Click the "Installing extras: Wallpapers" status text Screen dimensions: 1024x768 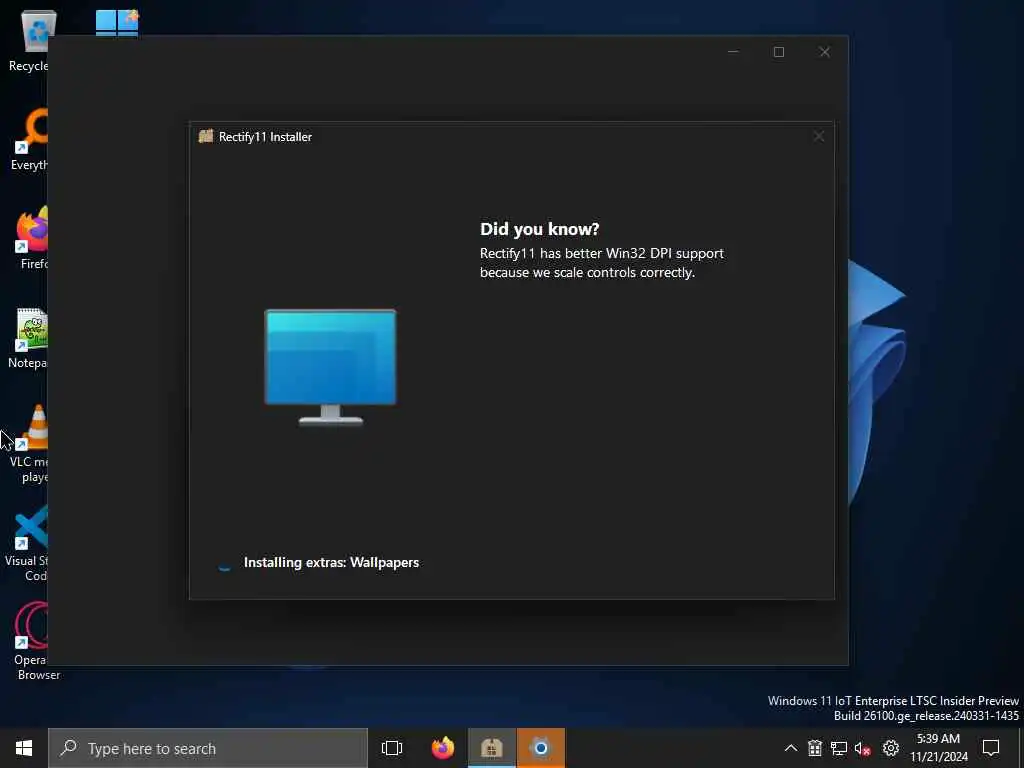331,562
